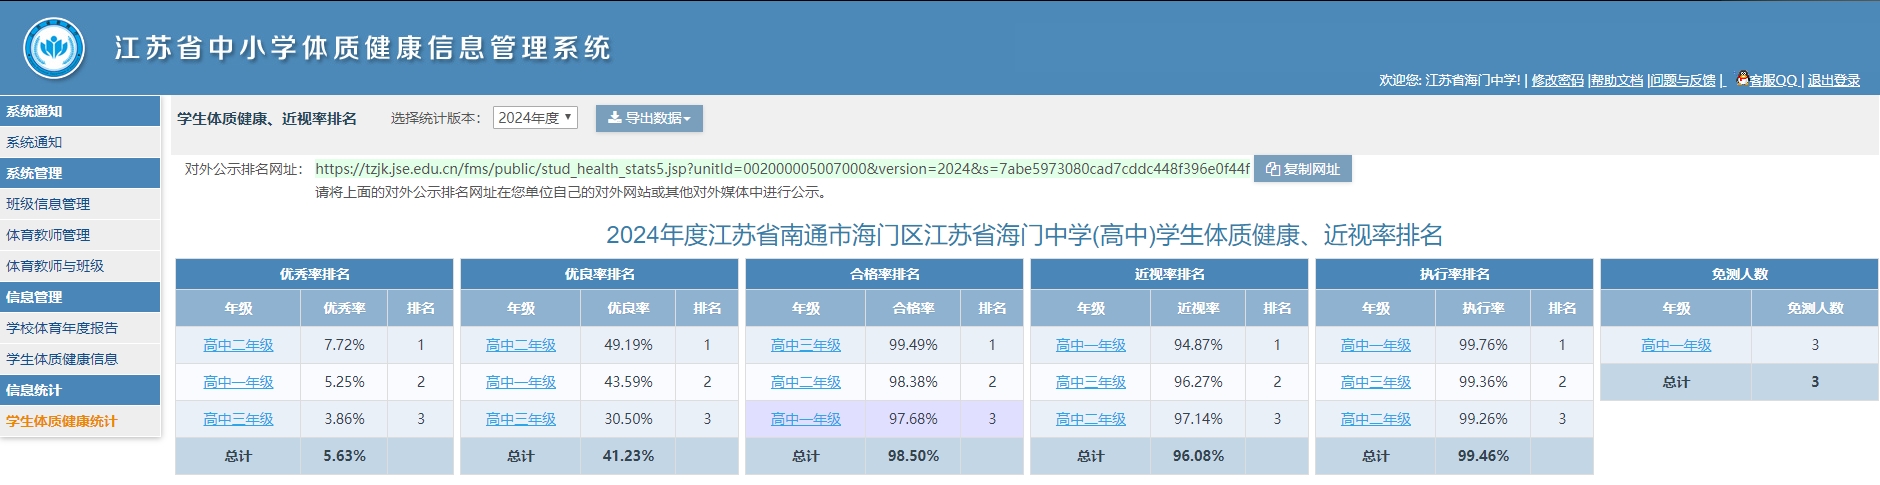This screenshot has width=1880, height=485.
Task: Select 学生体质健康统计 in the sidebar
Action: (x=80, y=421)
